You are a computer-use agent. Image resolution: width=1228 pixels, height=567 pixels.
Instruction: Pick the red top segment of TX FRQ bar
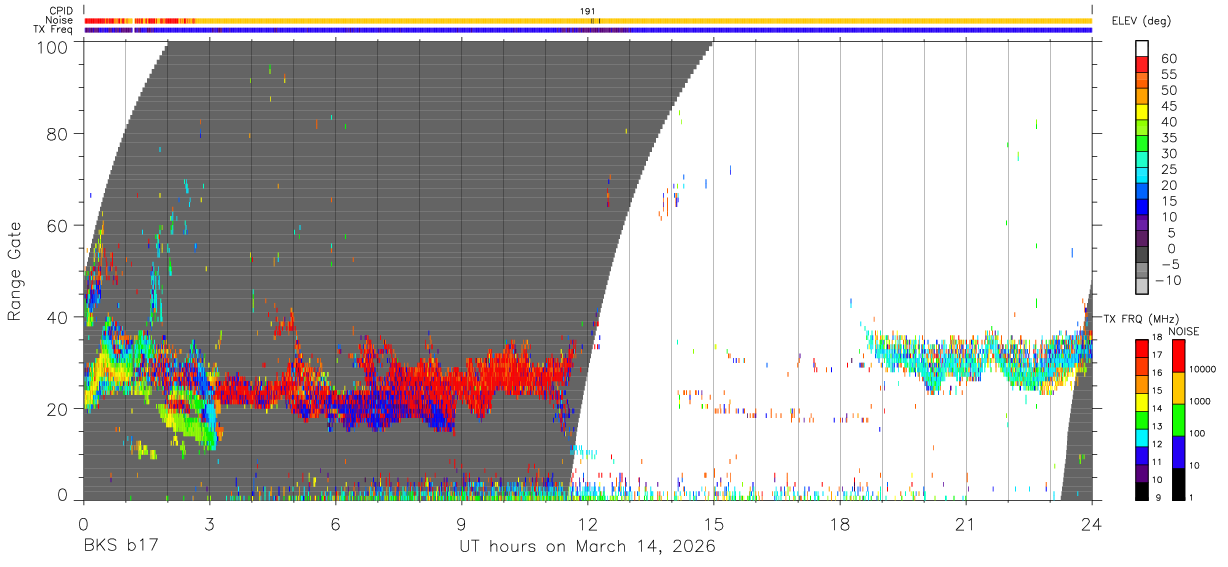pos(1143,349)
